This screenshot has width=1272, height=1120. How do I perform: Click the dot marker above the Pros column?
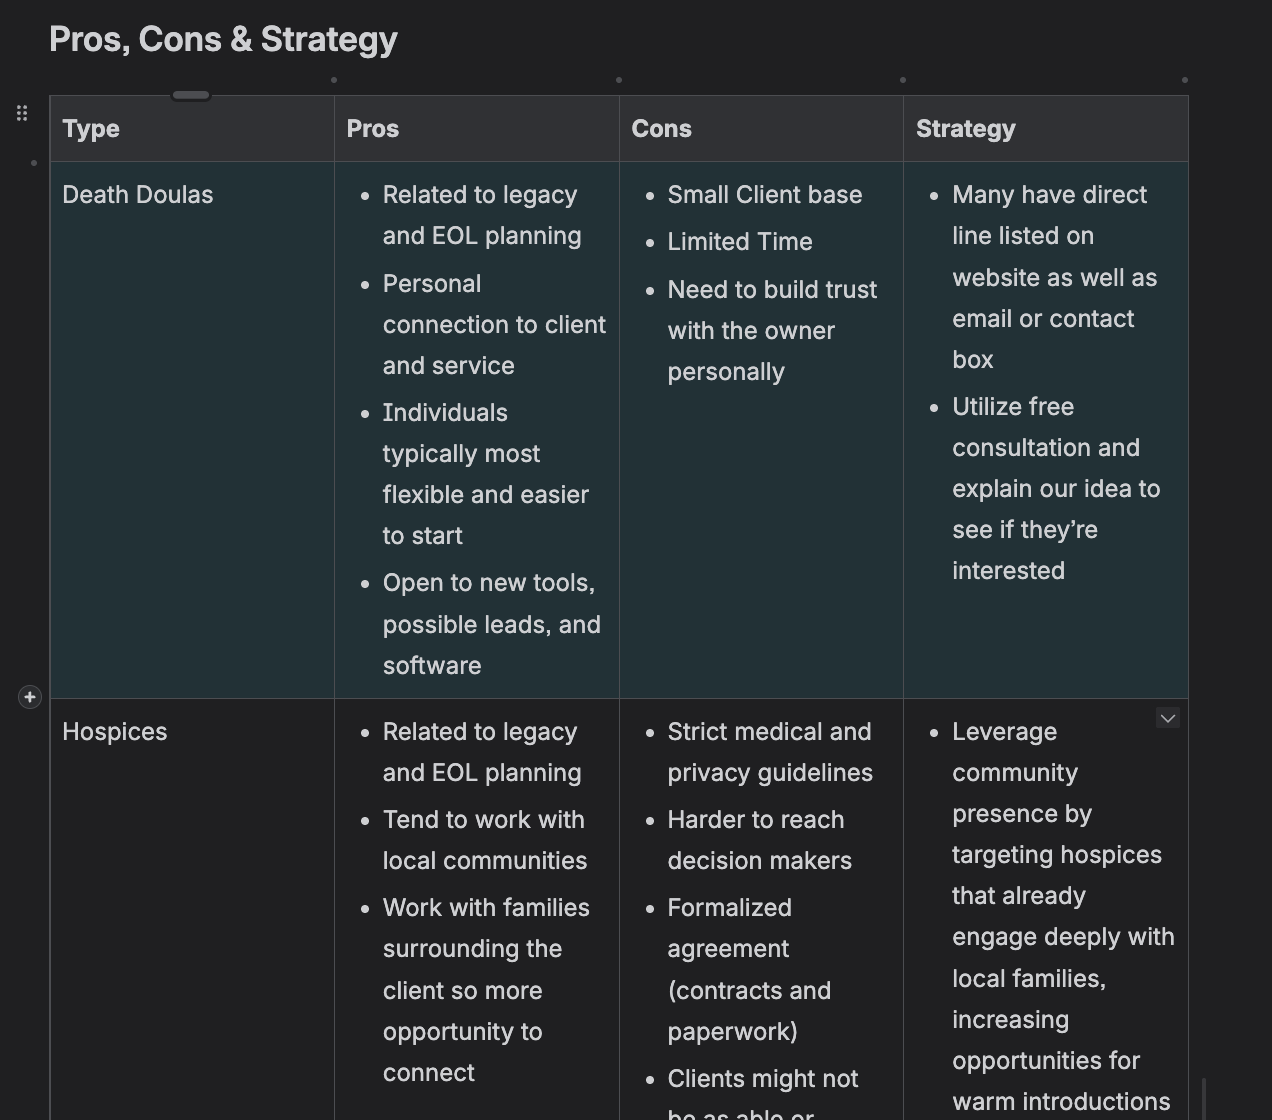334,80
